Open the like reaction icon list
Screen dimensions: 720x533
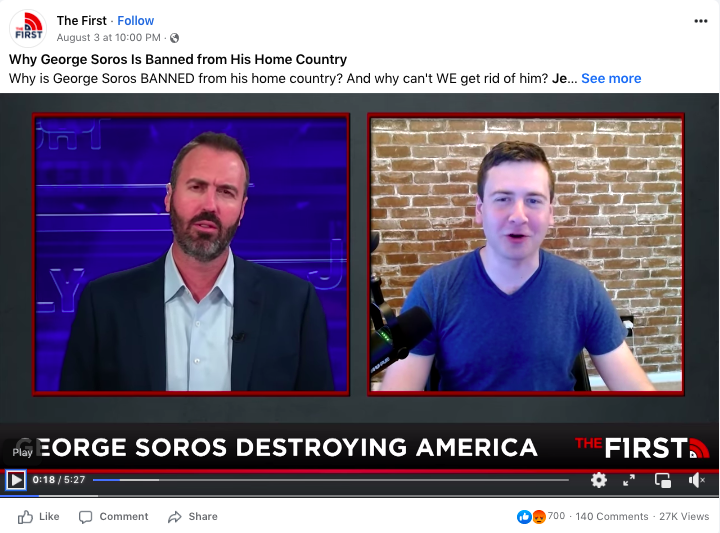(x=524, y=517)
